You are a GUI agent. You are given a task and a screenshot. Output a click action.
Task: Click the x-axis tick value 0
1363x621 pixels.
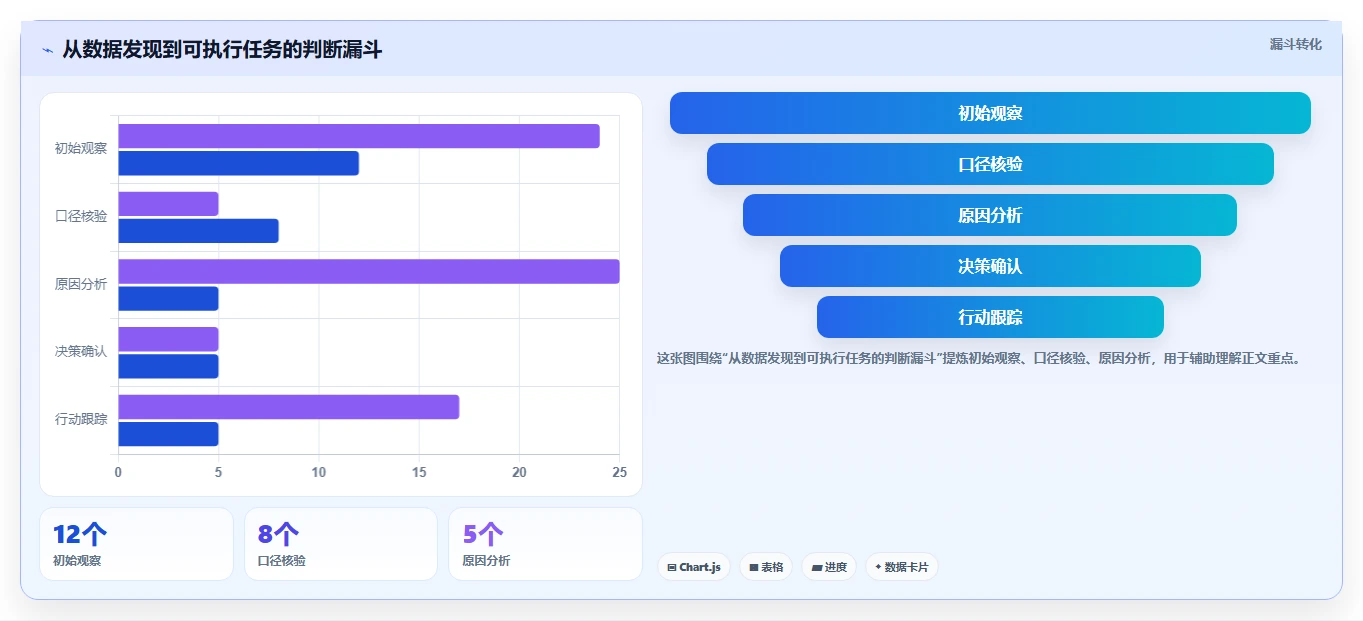point(118,472)
